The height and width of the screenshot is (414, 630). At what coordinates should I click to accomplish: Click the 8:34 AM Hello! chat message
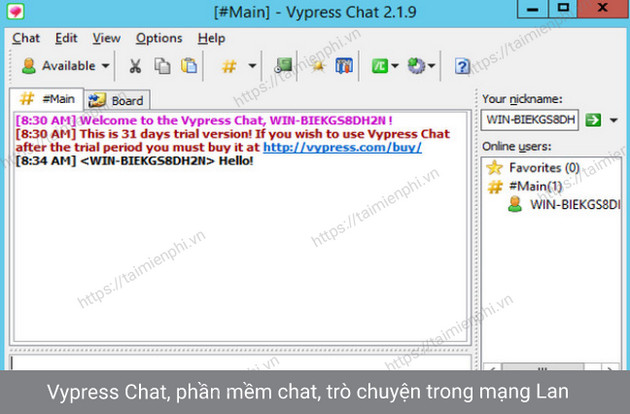135,161
